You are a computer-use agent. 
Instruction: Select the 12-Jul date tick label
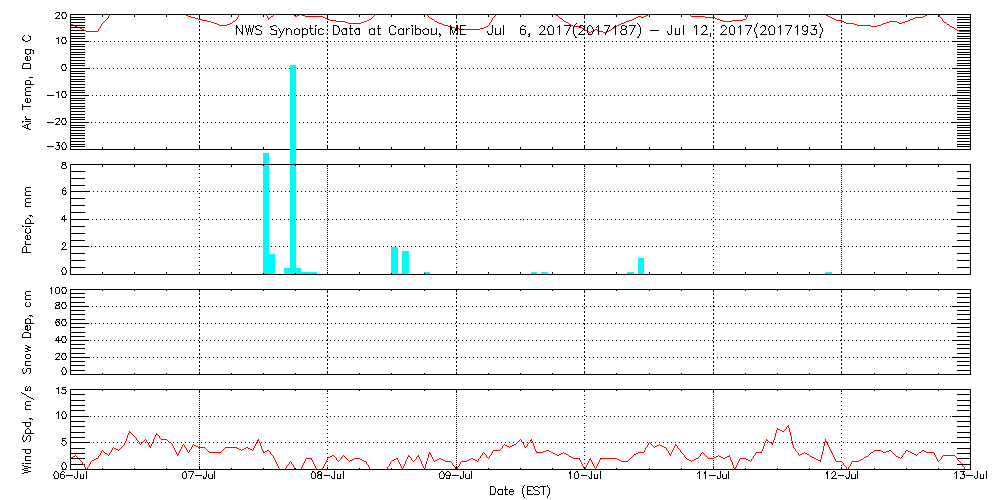[842, 478]
